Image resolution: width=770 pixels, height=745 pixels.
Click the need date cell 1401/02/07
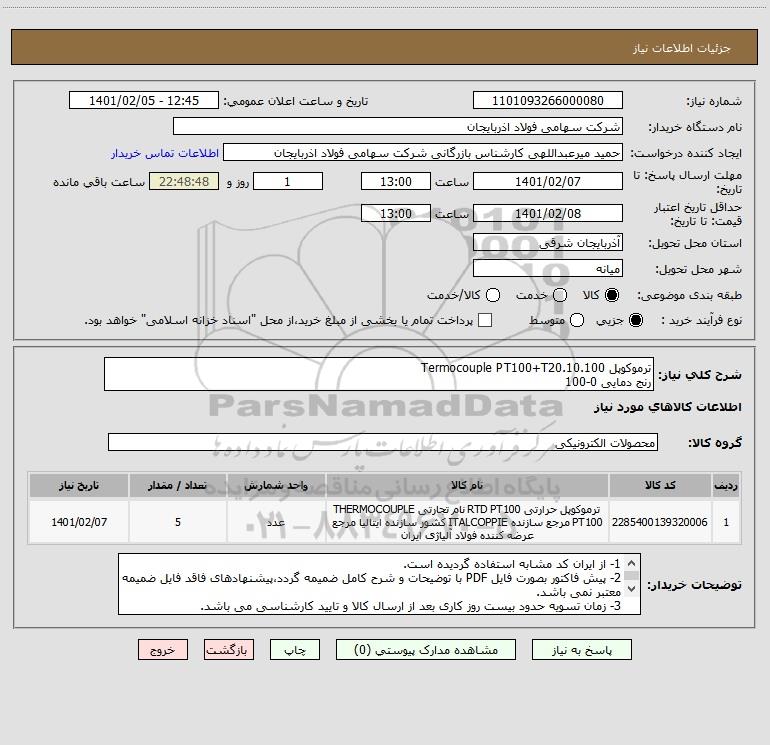tap(79, 522)
